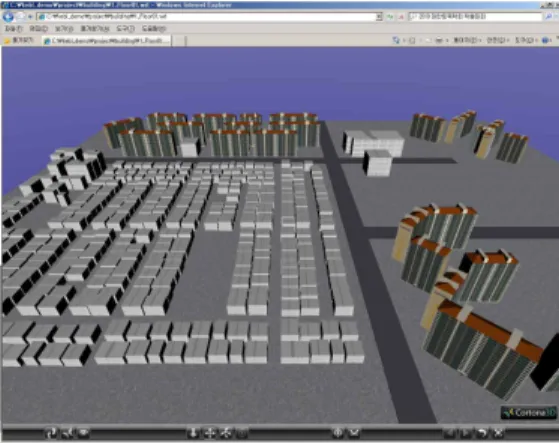Select the Study (examine) navigation mode icon
The height and width of the screenshot is (443, 559).
pyautogui.click(x=84, y=433)
